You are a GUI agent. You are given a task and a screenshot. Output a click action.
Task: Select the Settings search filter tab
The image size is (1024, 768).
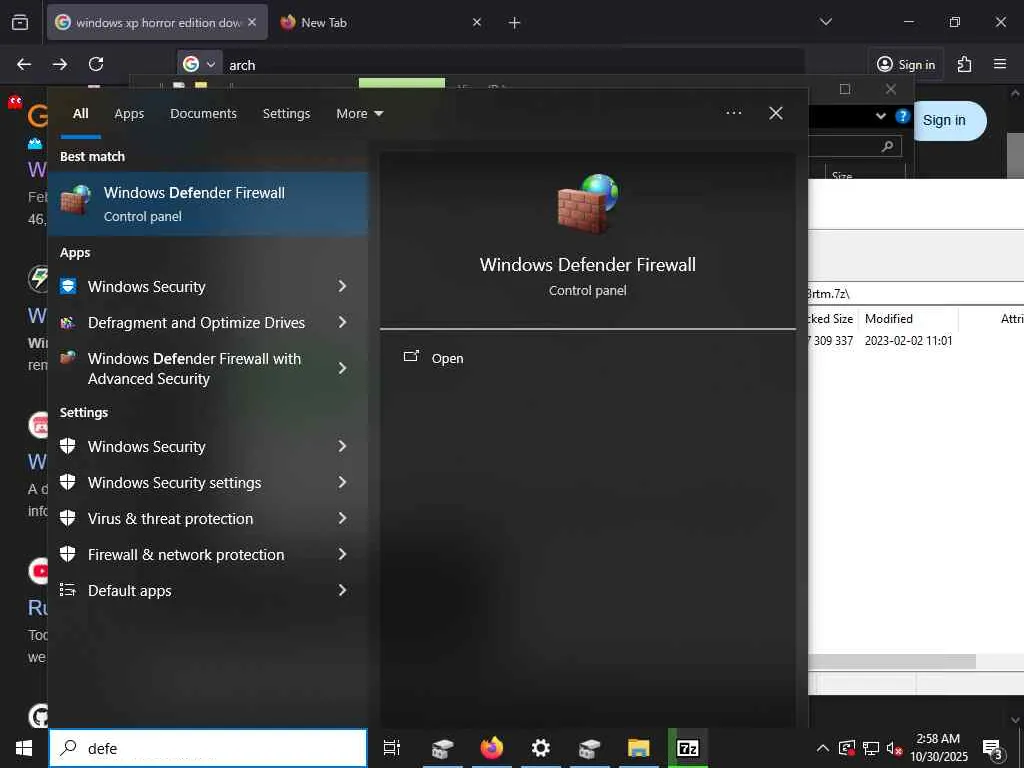tap(286, 114)
